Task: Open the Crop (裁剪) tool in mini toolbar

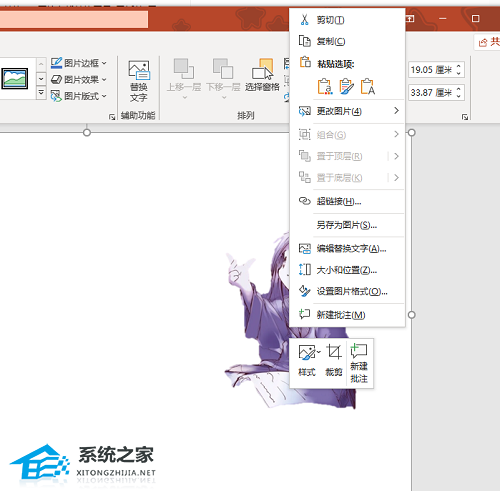Action: click(x=334, y=361)
